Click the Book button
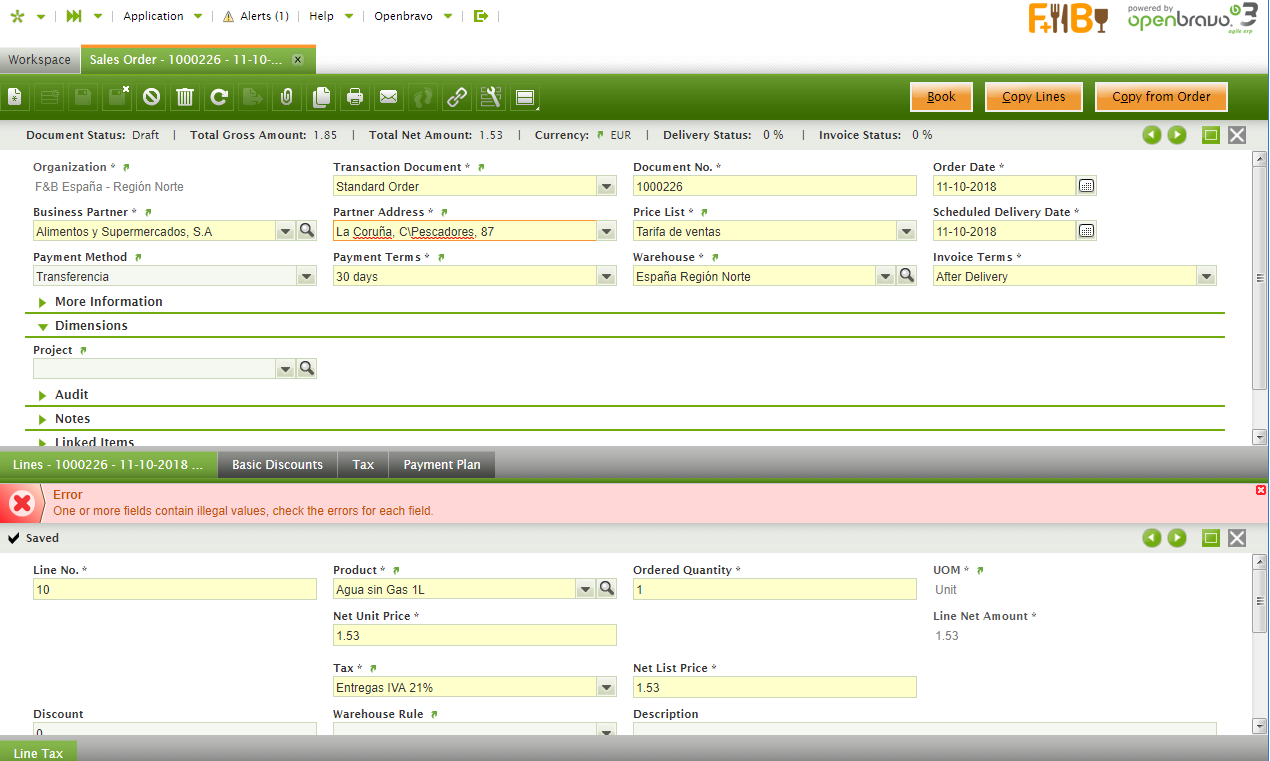 (x=941, y=97)
